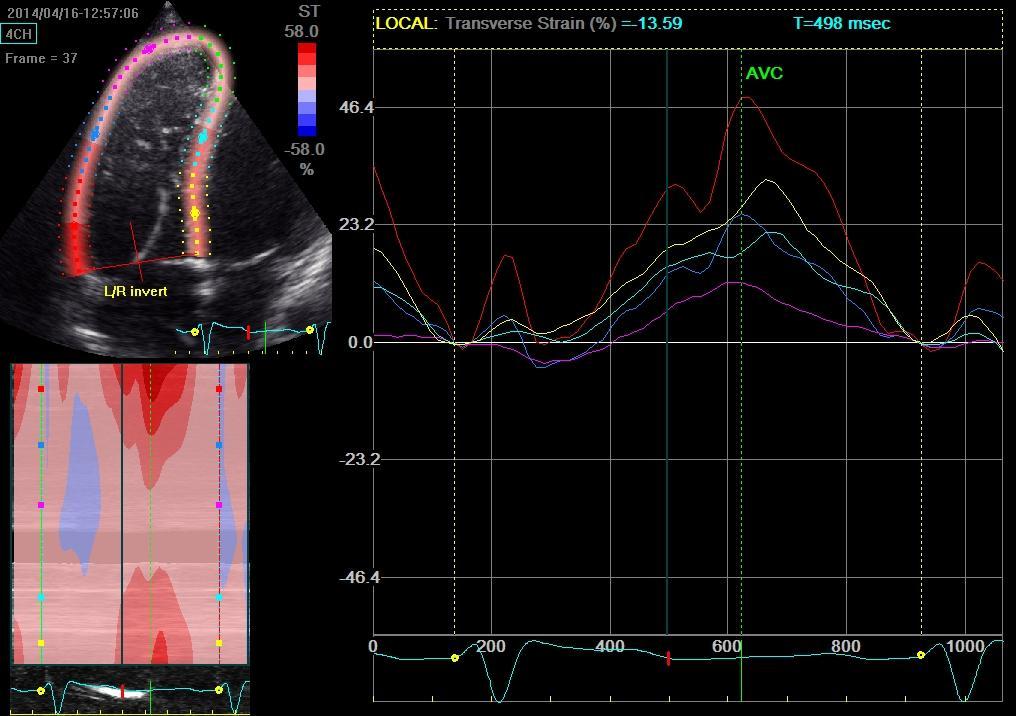Click the 23.2 y-axis label
The width and height of the screenshot is (1016, 716).
[356, 224]
